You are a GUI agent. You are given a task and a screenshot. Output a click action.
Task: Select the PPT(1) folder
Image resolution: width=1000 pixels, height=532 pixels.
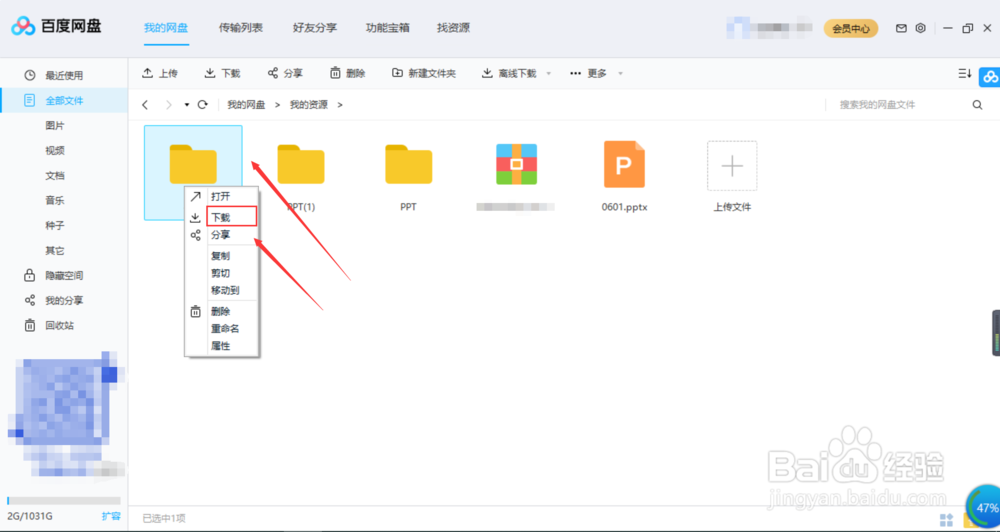click(x=301, y=165)
